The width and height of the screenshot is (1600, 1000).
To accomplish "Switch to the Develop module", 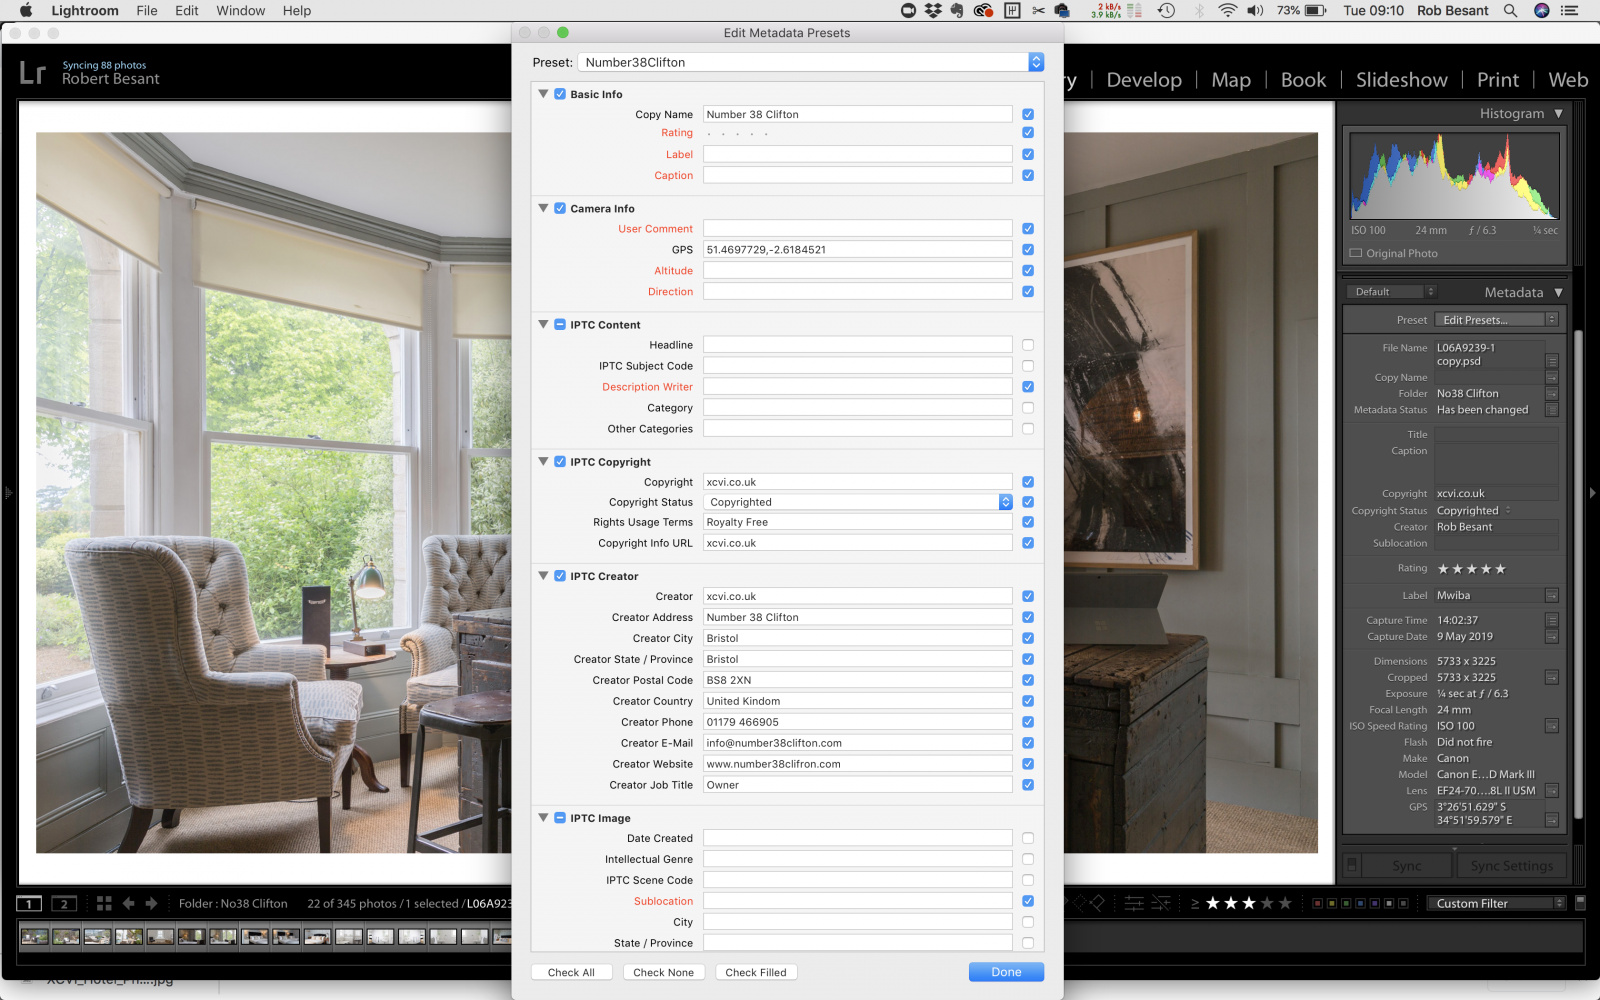I will coord(1144,80).
